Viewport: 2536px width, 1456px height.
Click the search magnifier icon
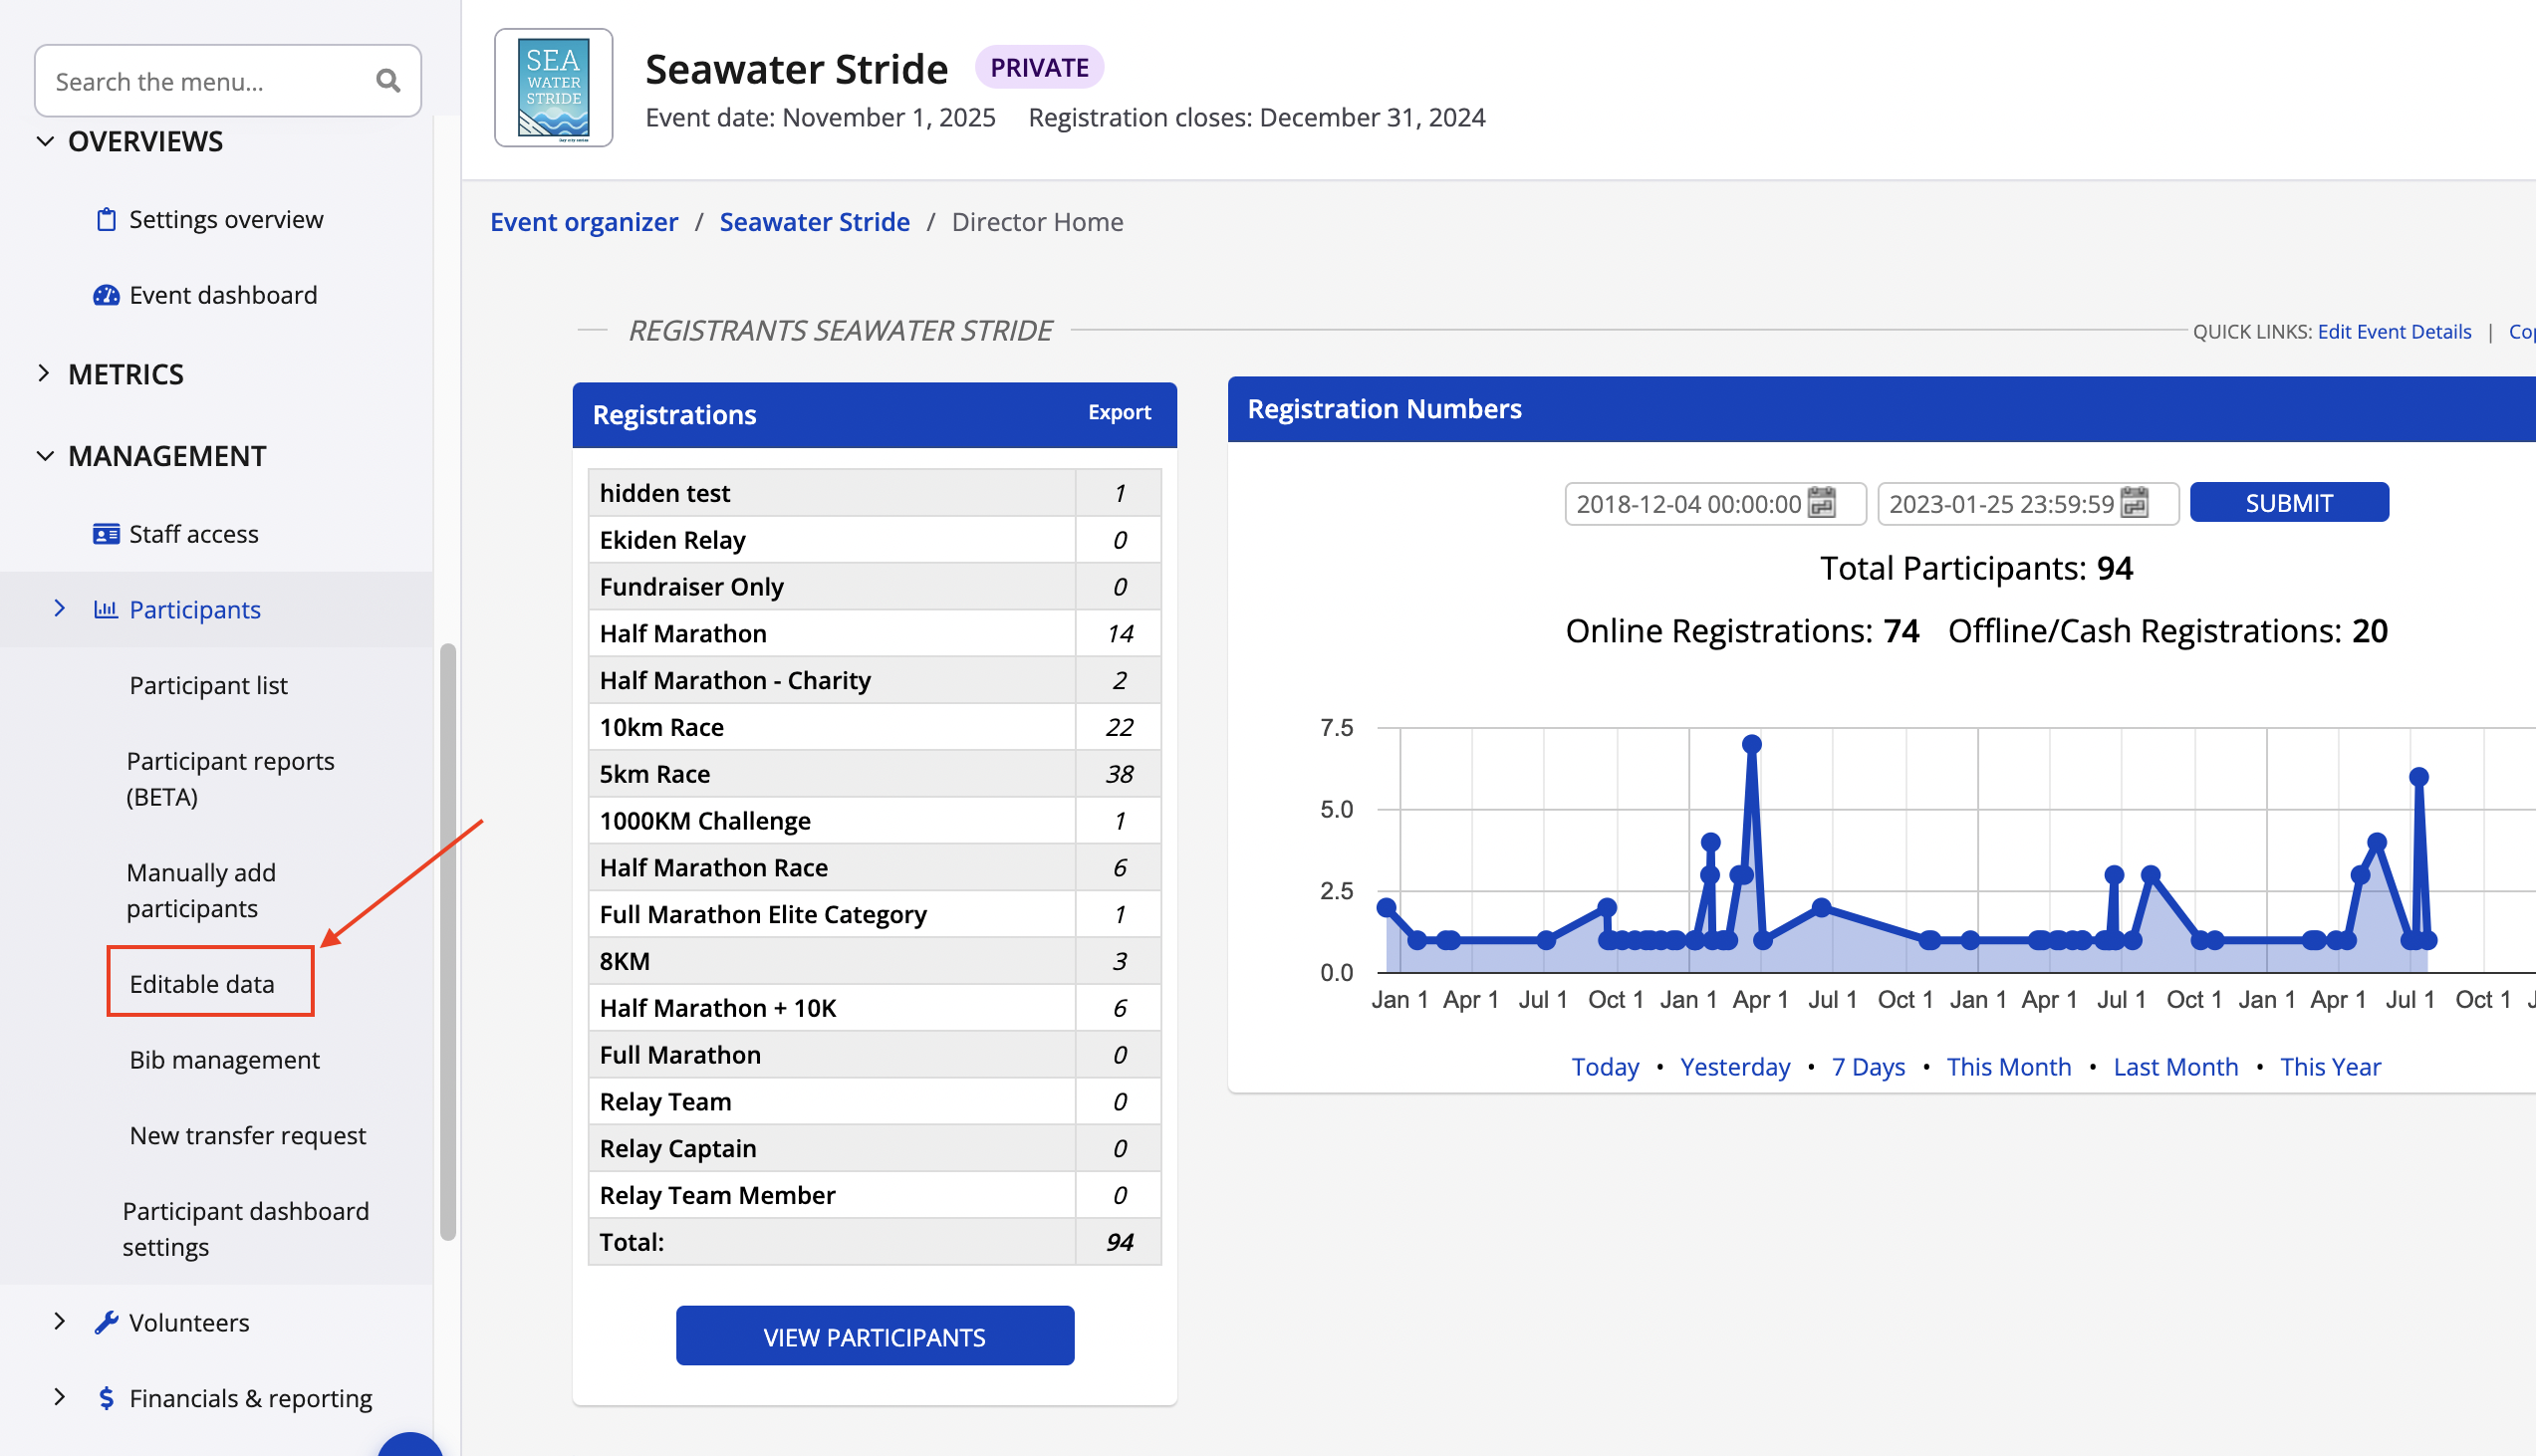(x=388, y=81)
